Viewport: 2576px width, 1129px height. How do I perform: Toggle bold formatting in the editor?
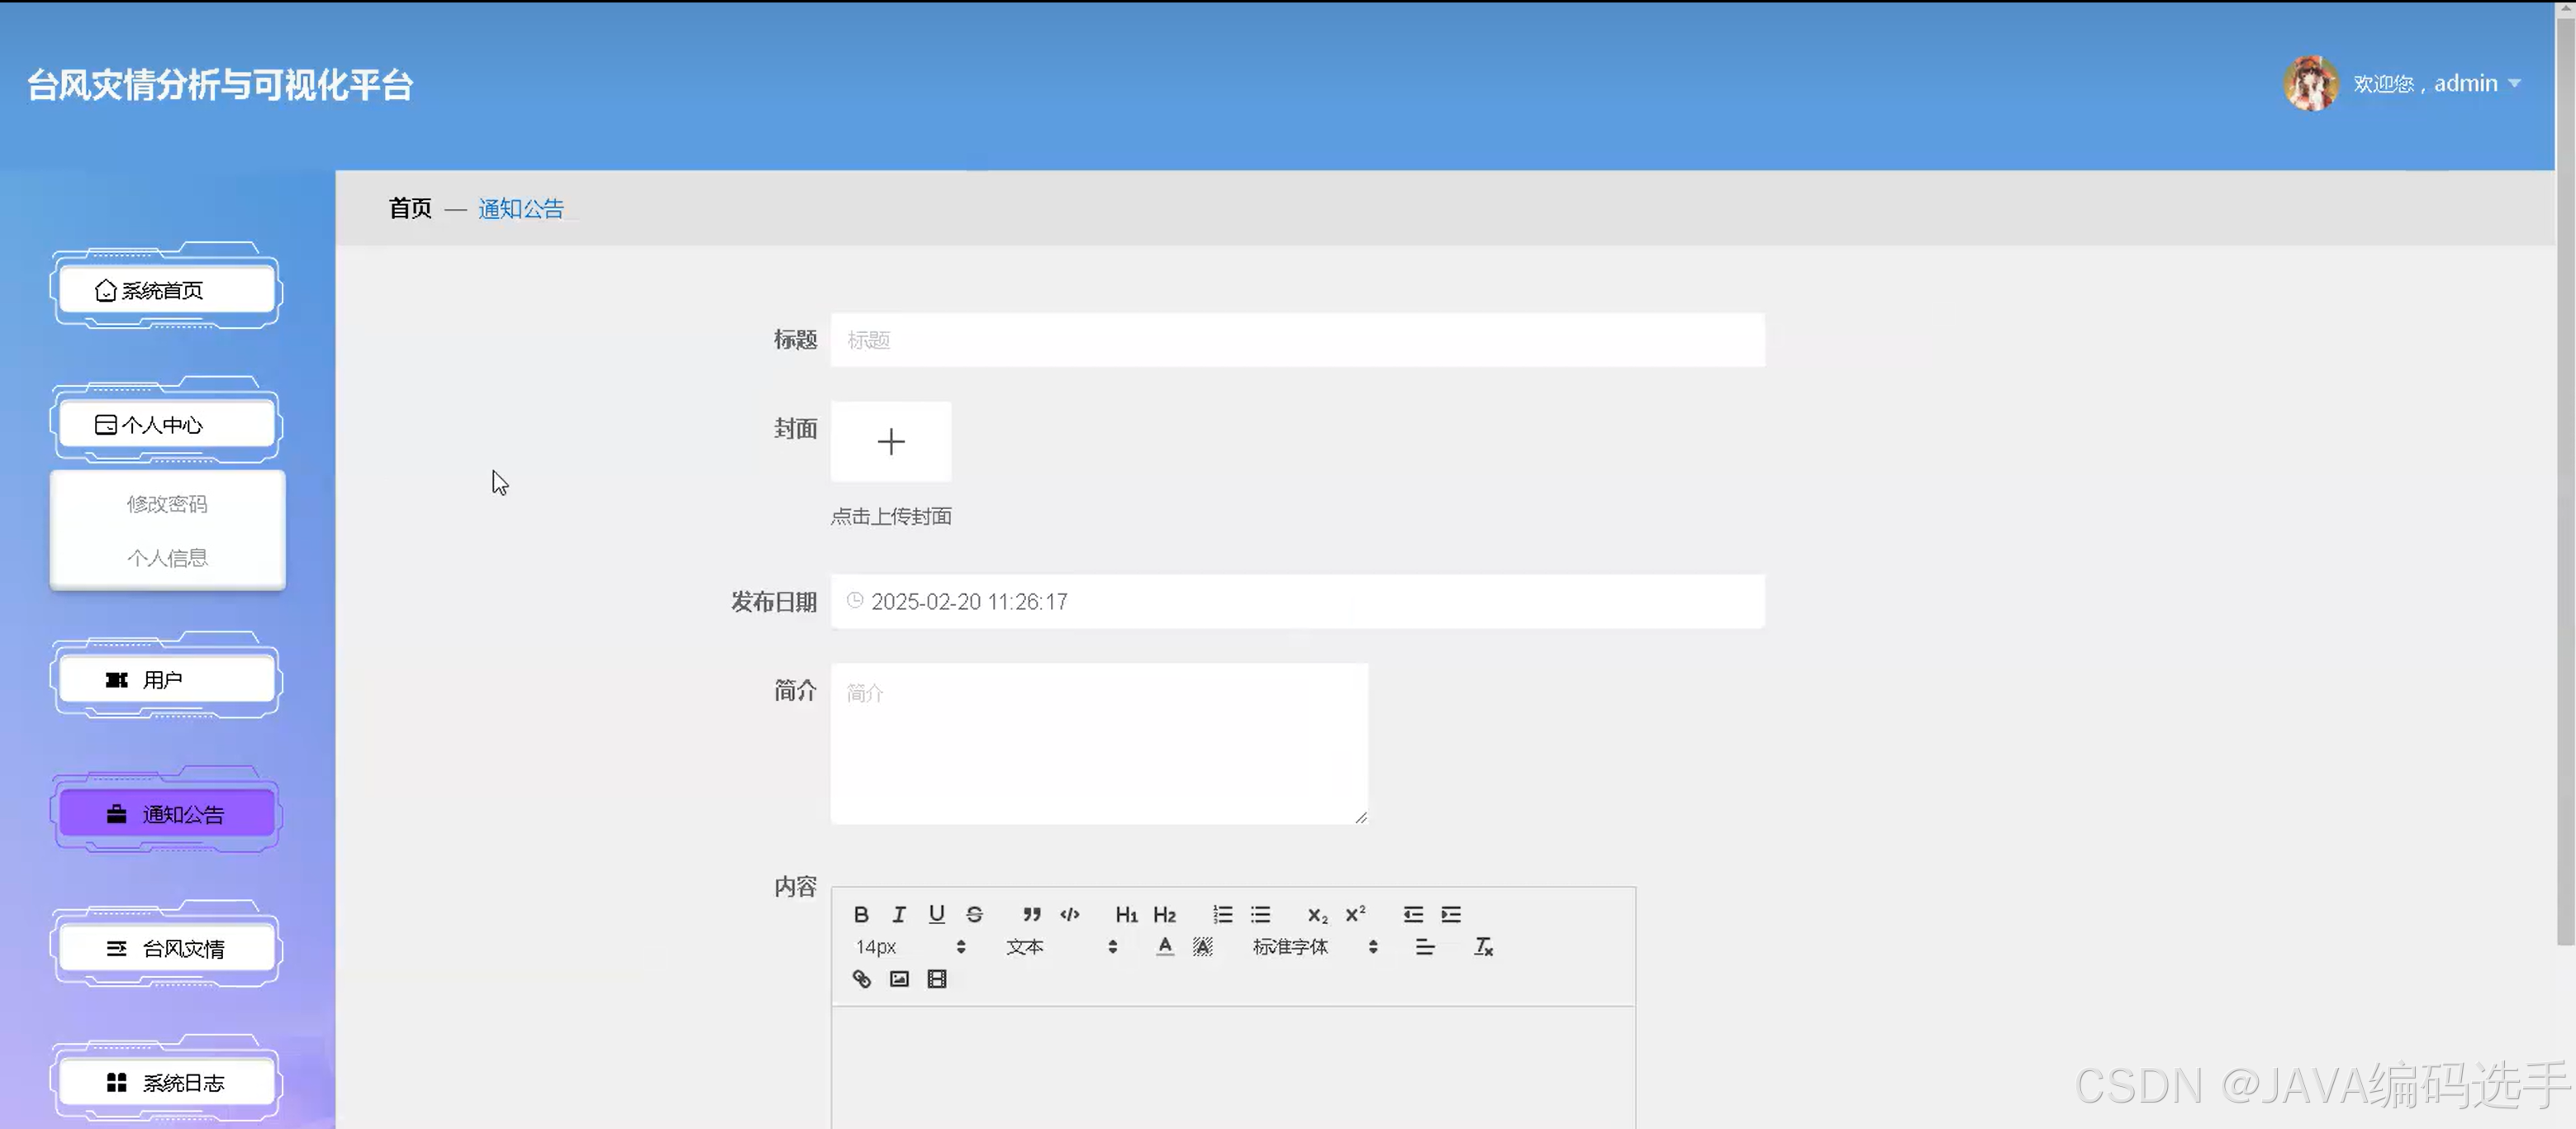coord(861,913)
